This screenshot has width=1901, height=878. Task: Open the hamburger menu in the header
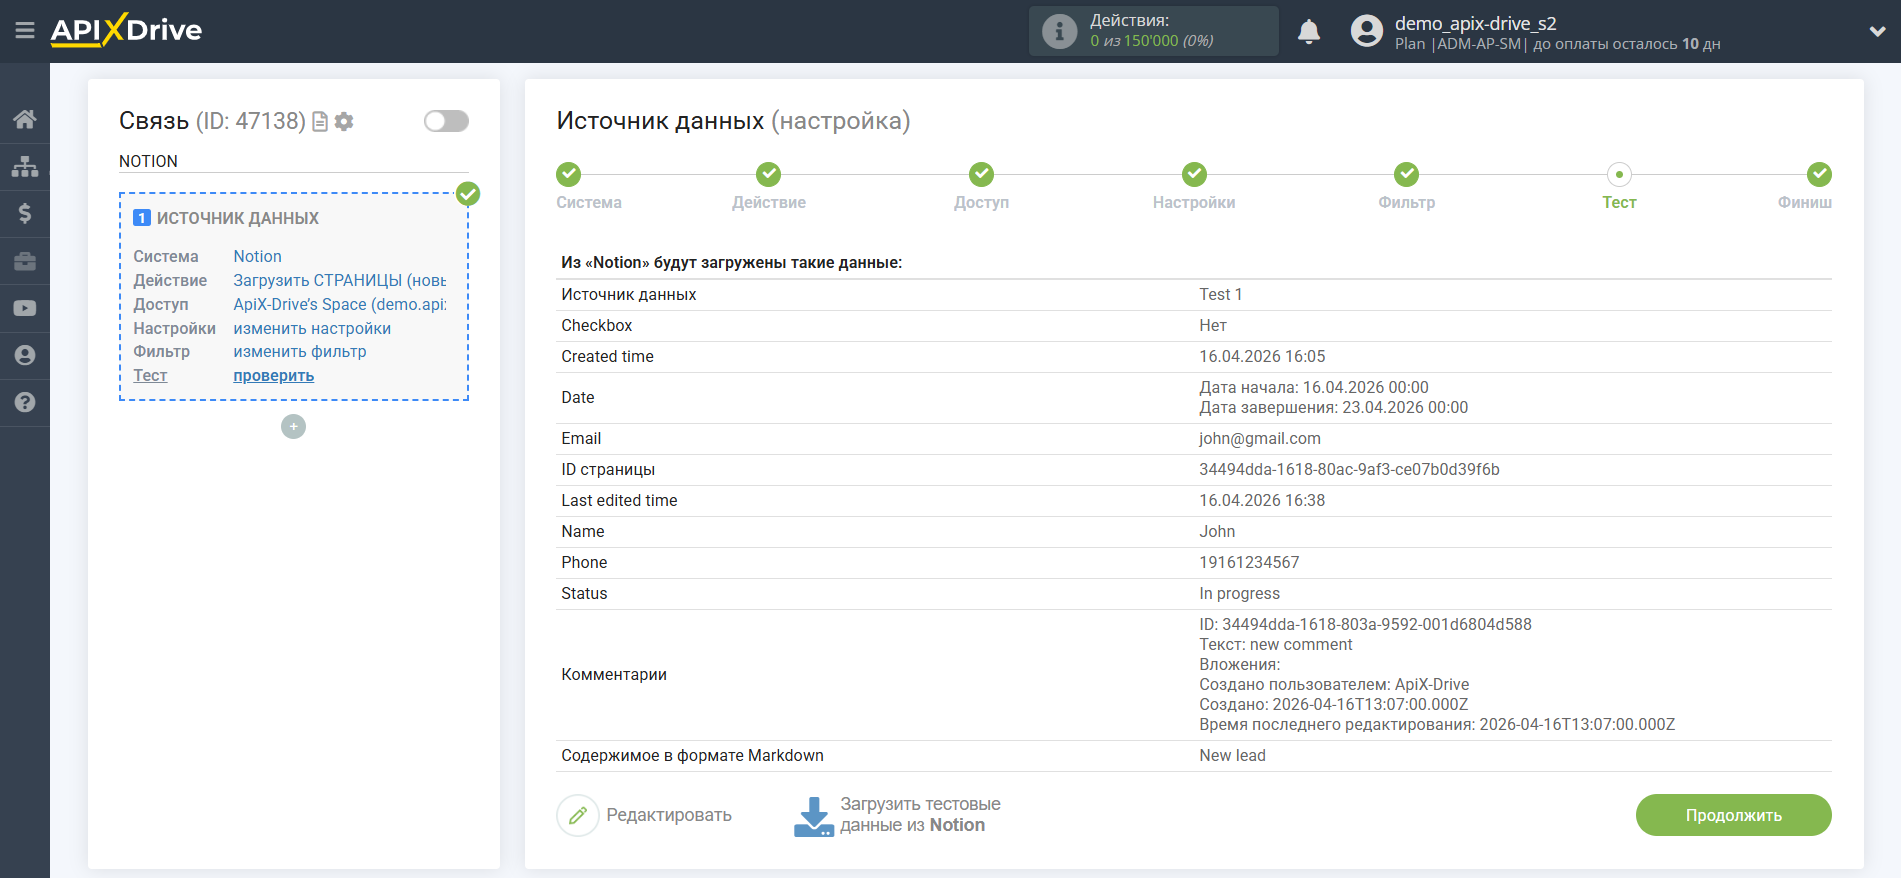click(25, 31)
